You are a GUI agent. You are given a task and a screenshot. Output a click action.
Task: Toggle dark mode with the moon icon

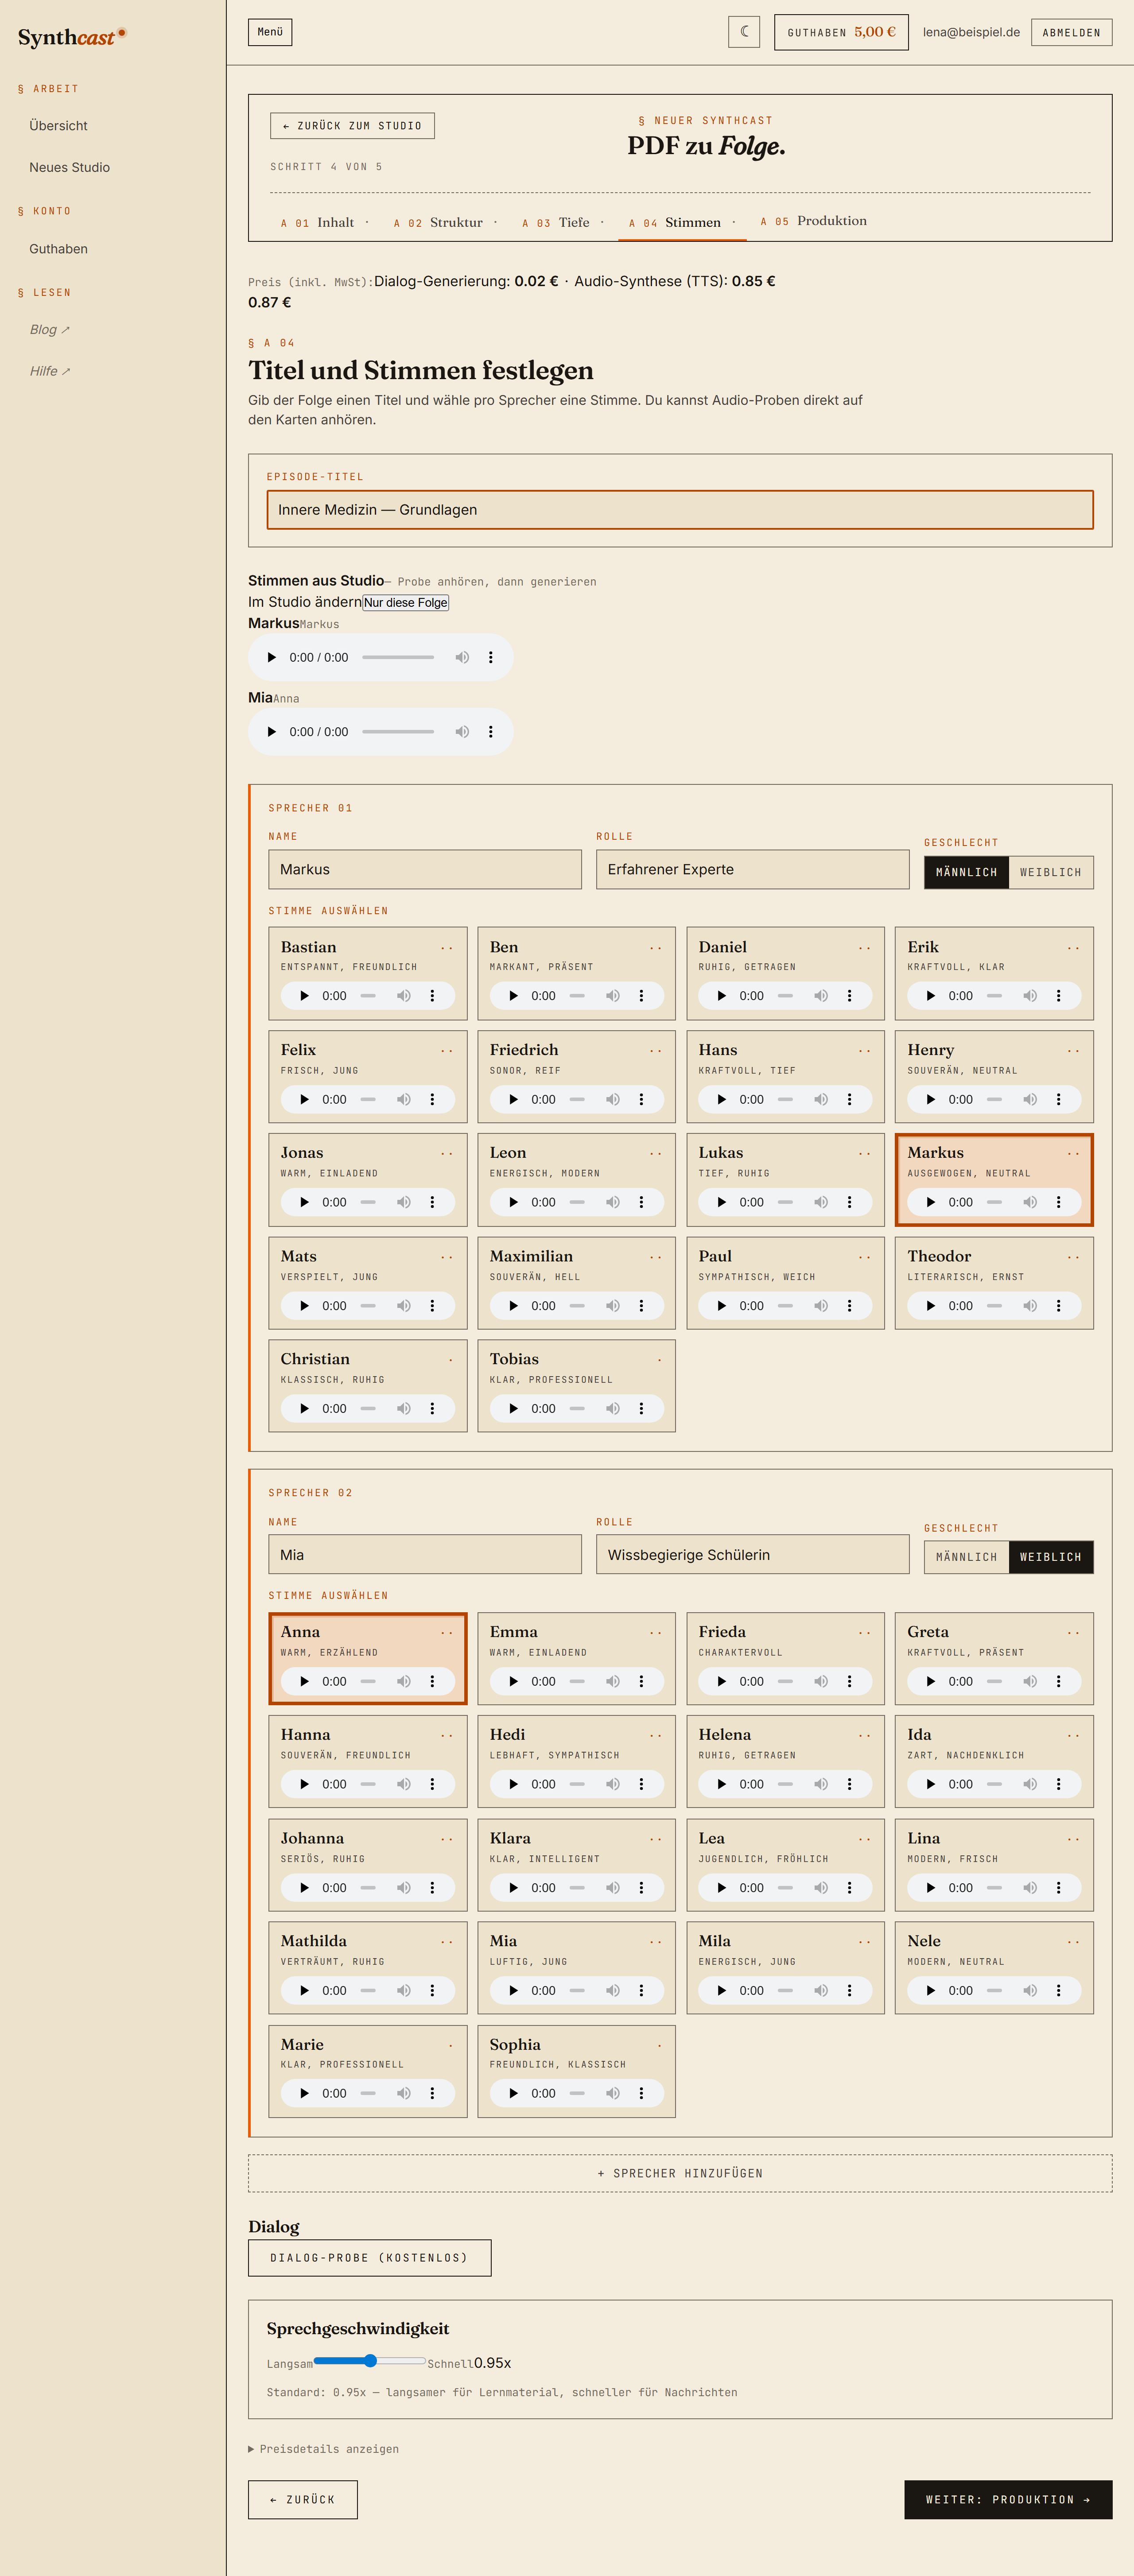point(744,32)
